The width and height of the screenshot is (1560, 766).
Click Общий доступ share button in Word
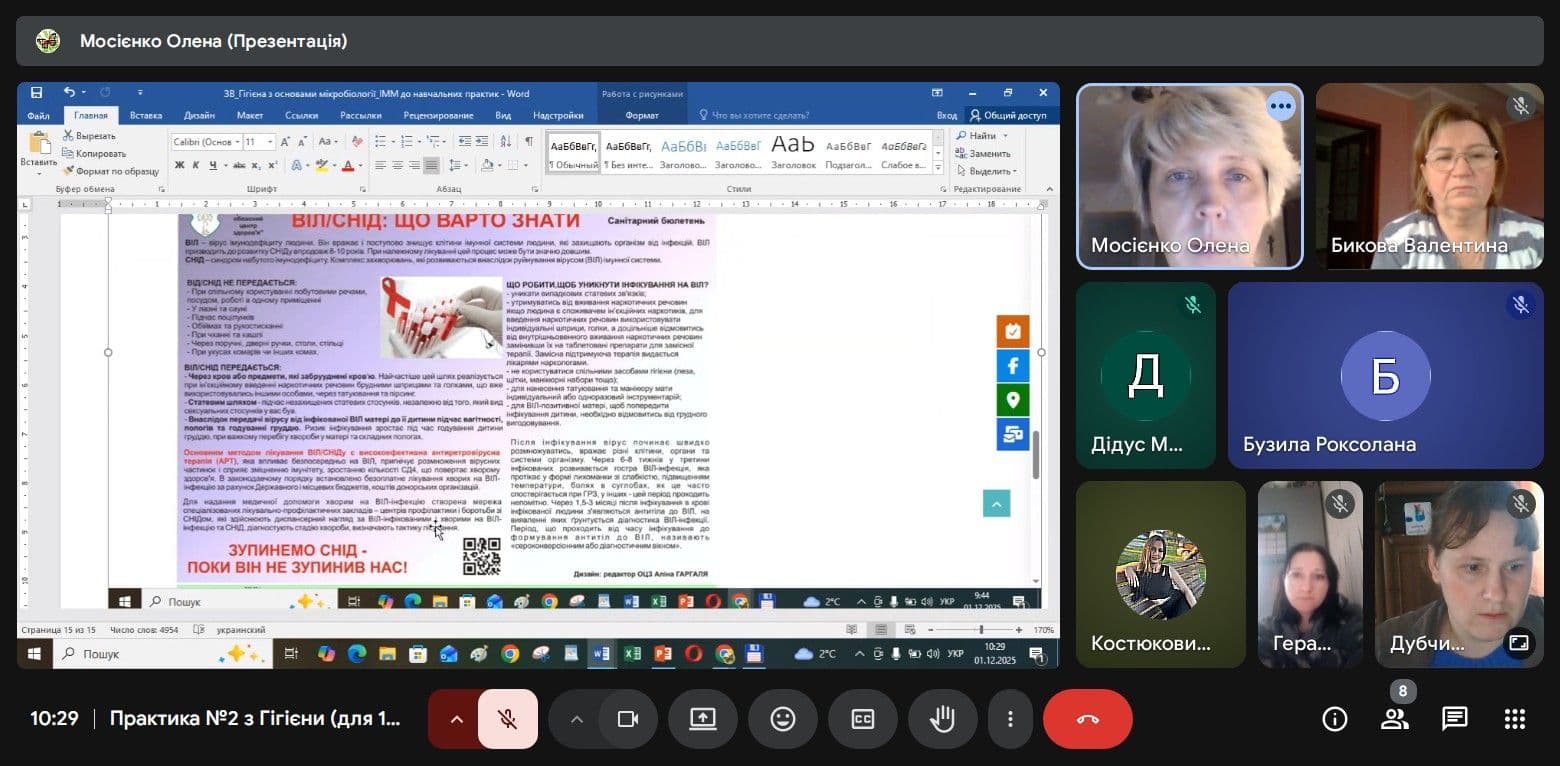point(1008,115)
